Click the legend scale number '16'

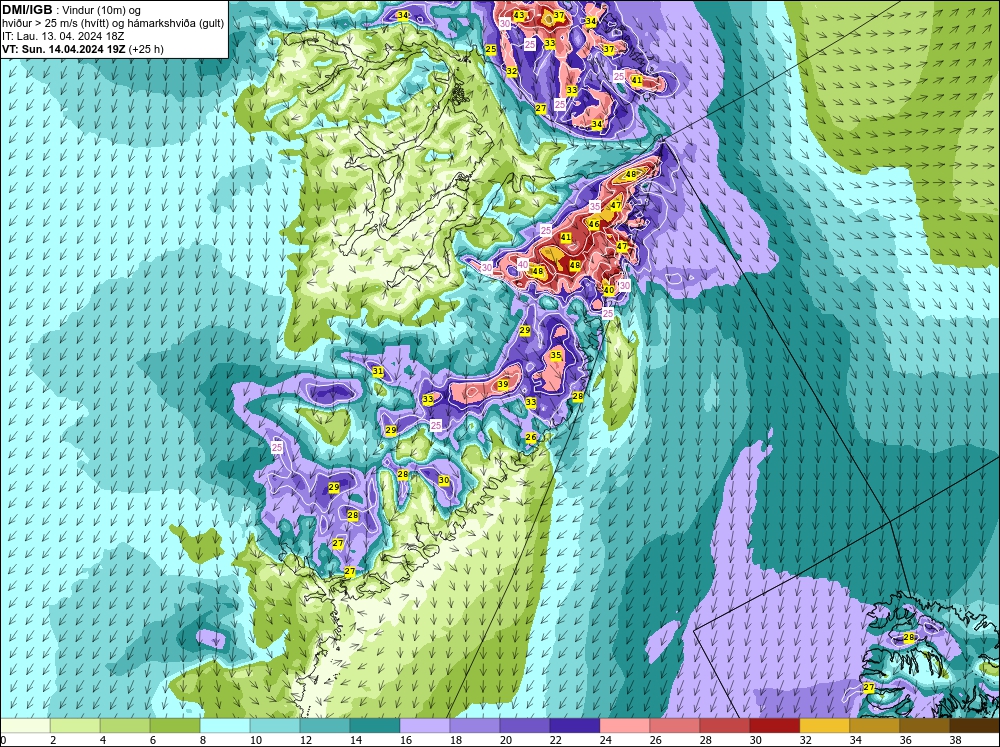pyautogui.click(x=406, y=740)
